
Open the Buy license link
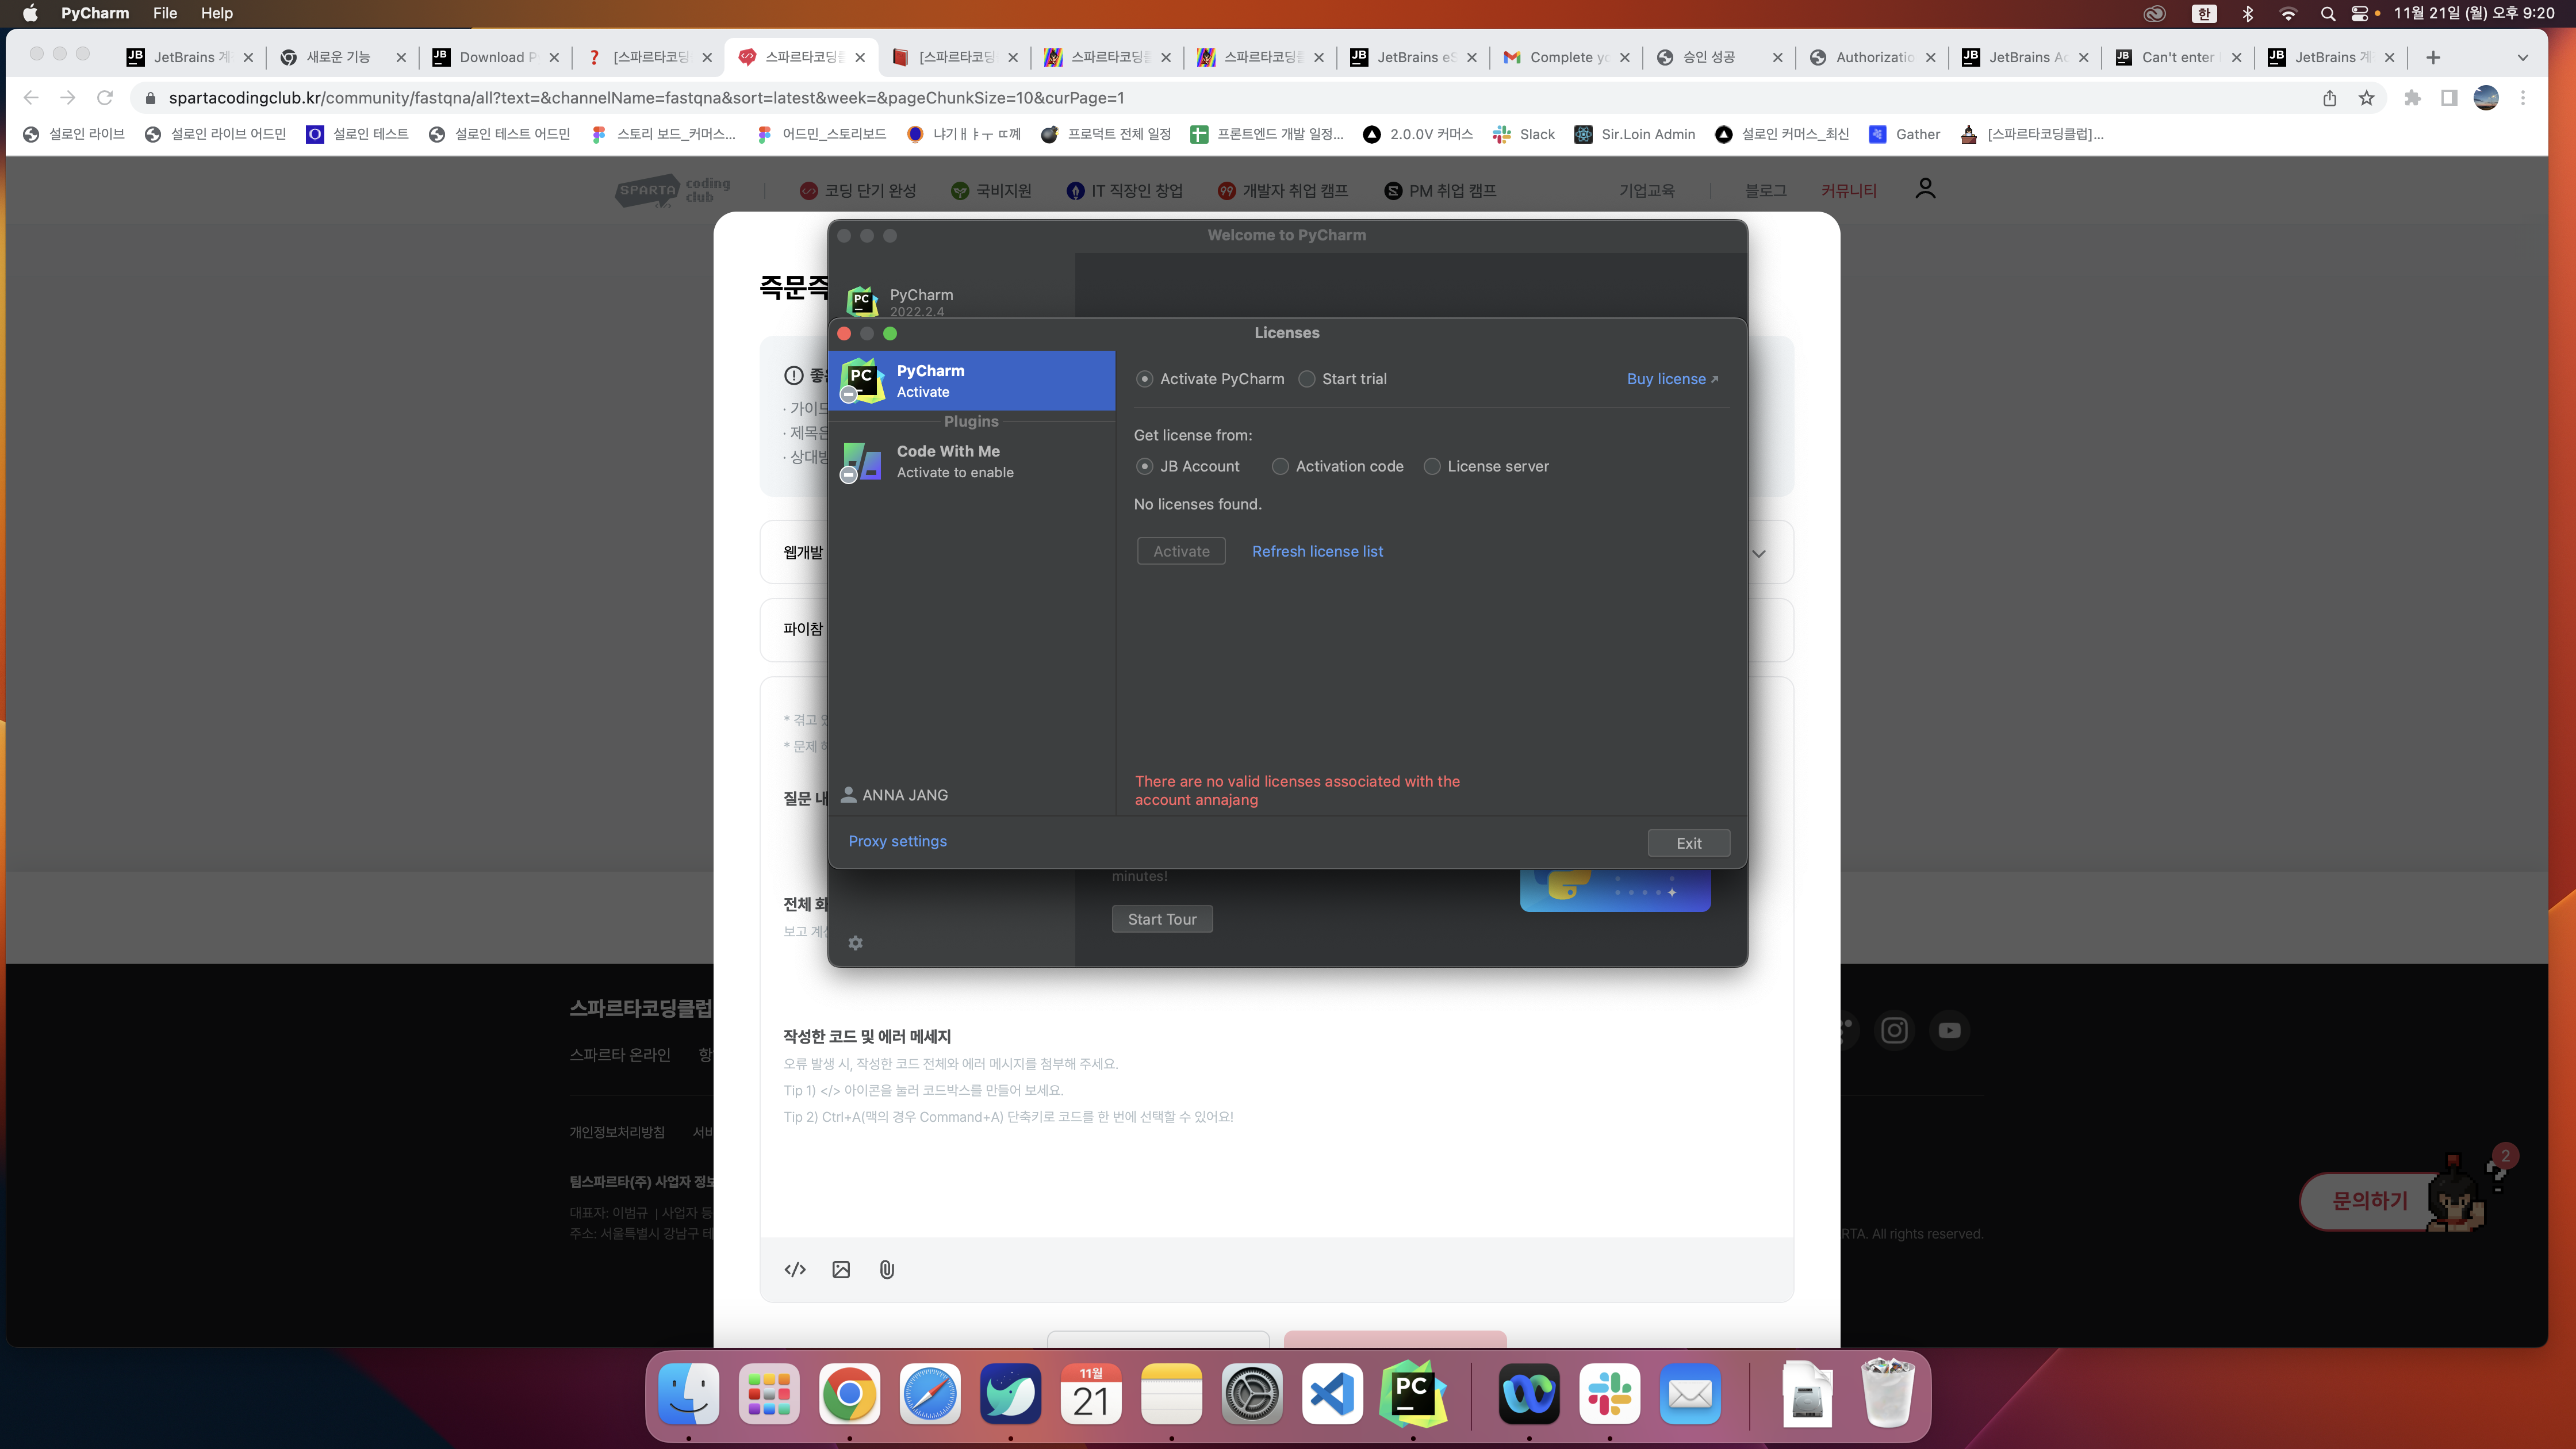click(1672, 379)
